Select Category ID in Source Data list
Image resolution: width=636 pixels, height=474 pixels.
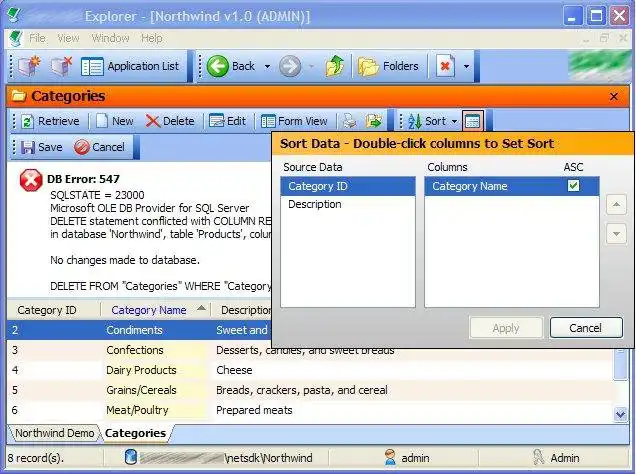pos(348,187)
